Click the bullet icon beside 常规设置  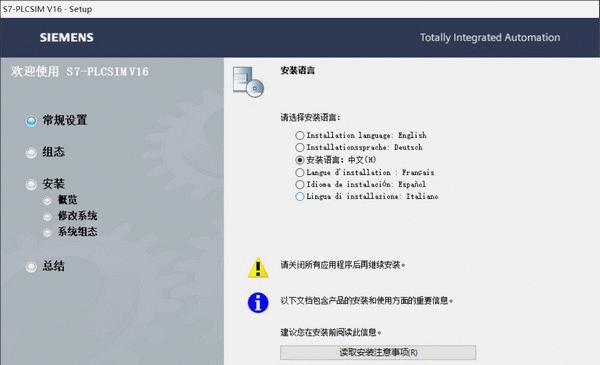(31, 121)
